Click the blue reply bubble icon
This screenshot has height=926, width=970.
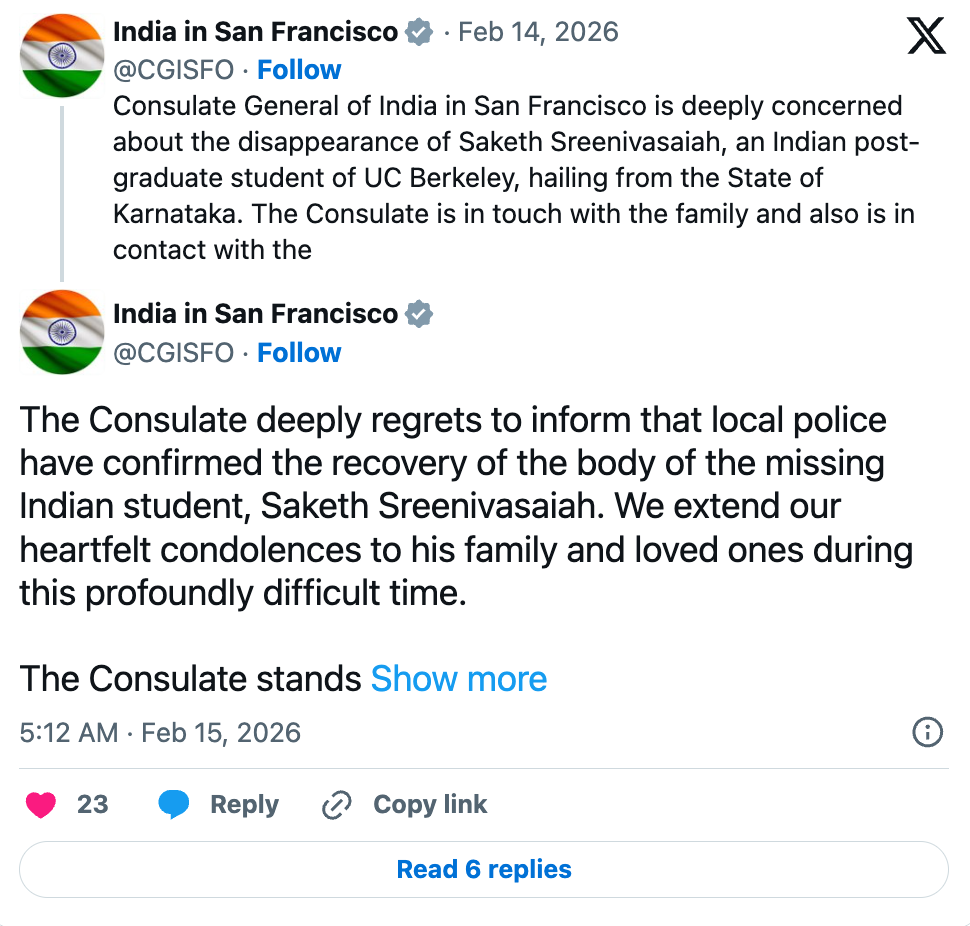click(174, 805)
